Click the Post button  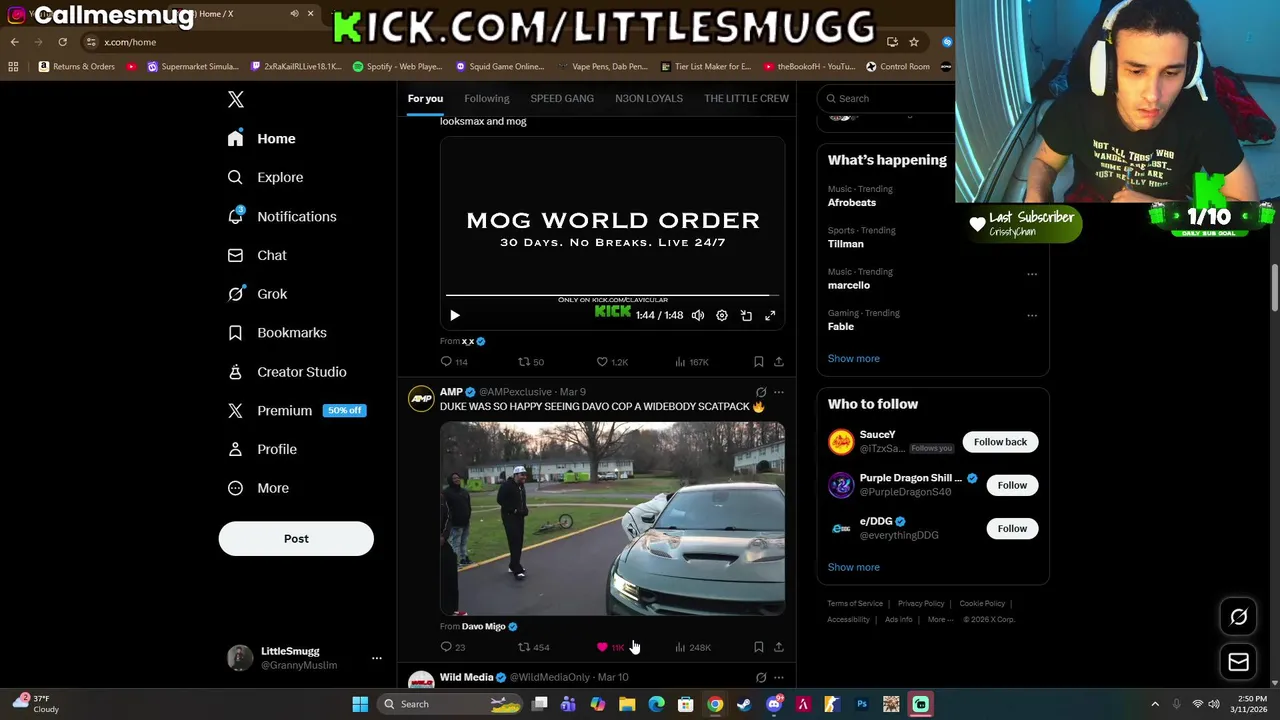click(296, 539)
